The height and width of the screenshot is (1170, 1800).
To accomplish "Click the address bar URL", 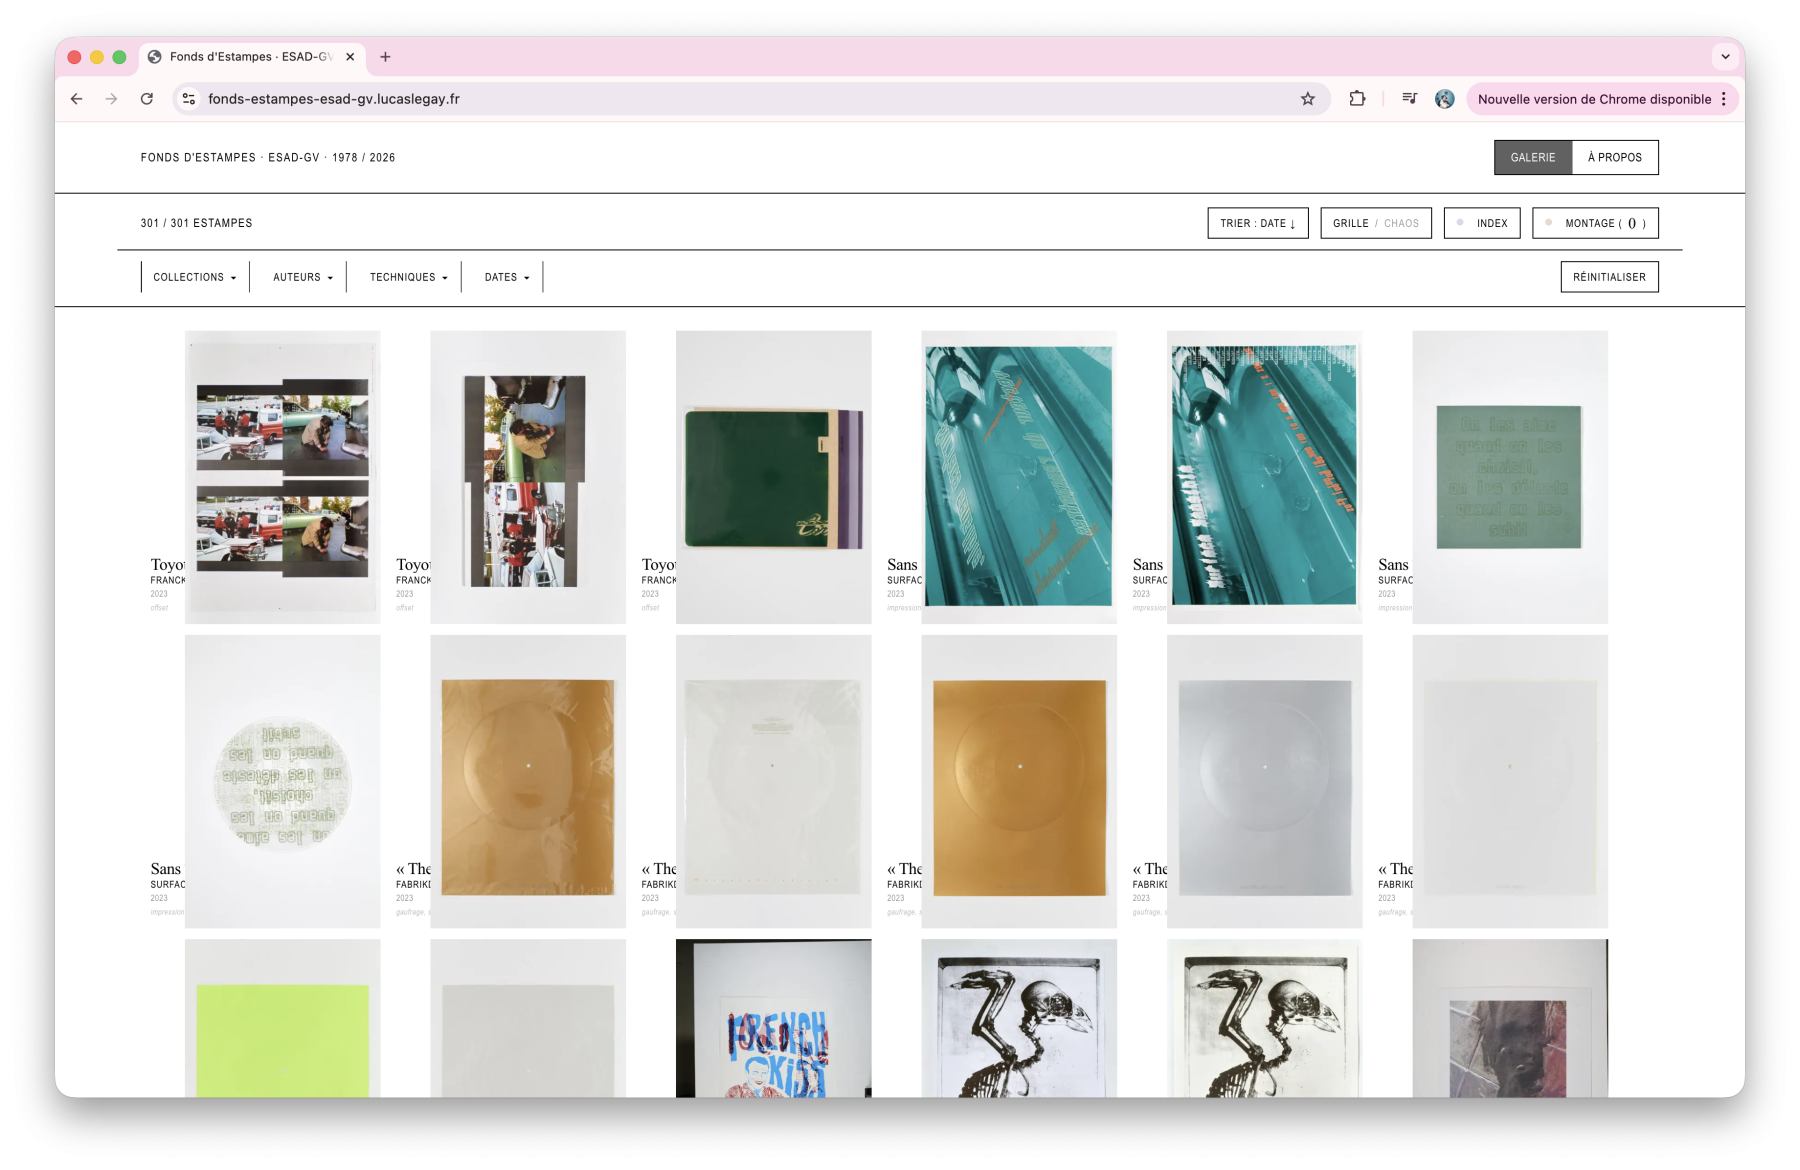I will pos(334,99).
